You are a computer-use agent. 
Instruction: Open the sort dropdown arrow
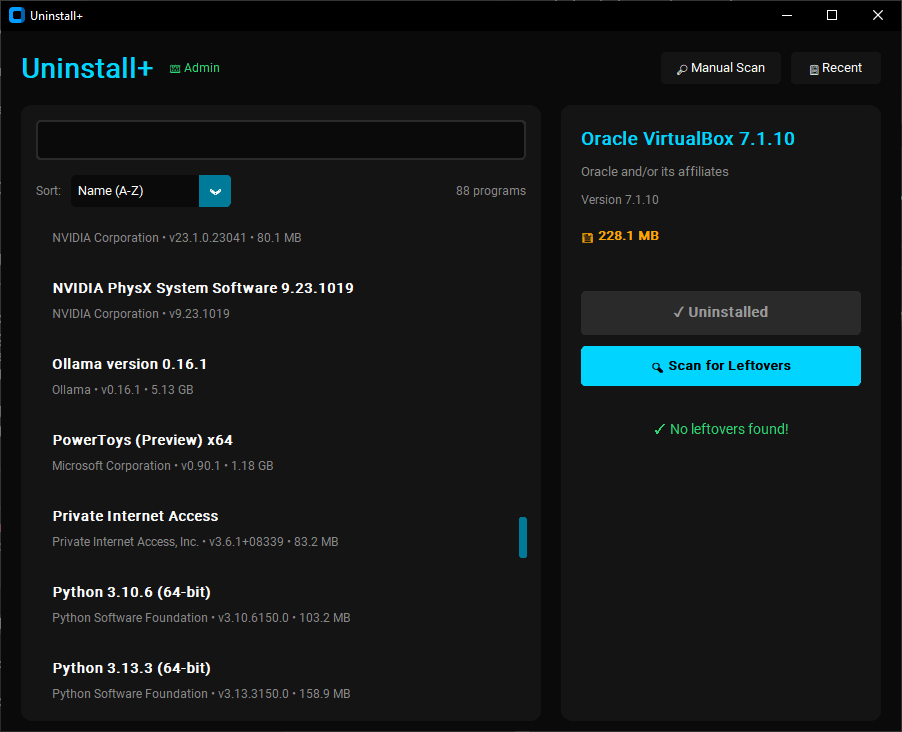(215, 191)
